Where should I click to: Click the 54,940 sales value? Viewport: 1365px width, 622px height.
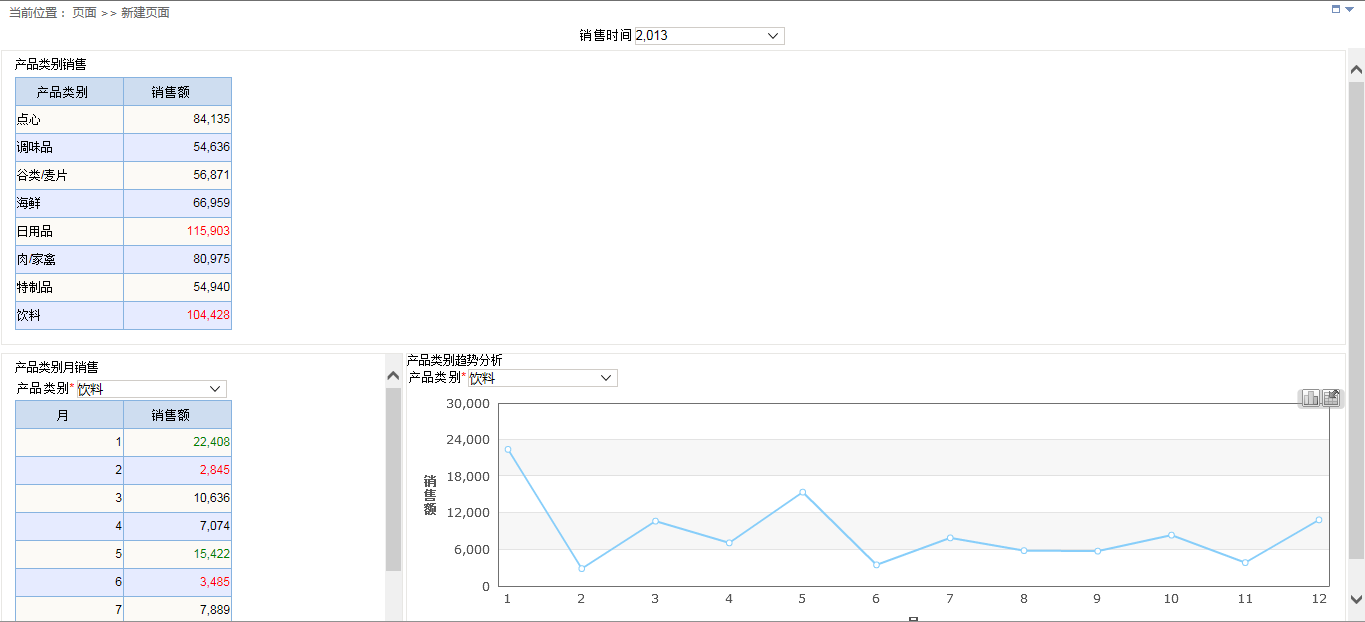(x=211, y=287)
